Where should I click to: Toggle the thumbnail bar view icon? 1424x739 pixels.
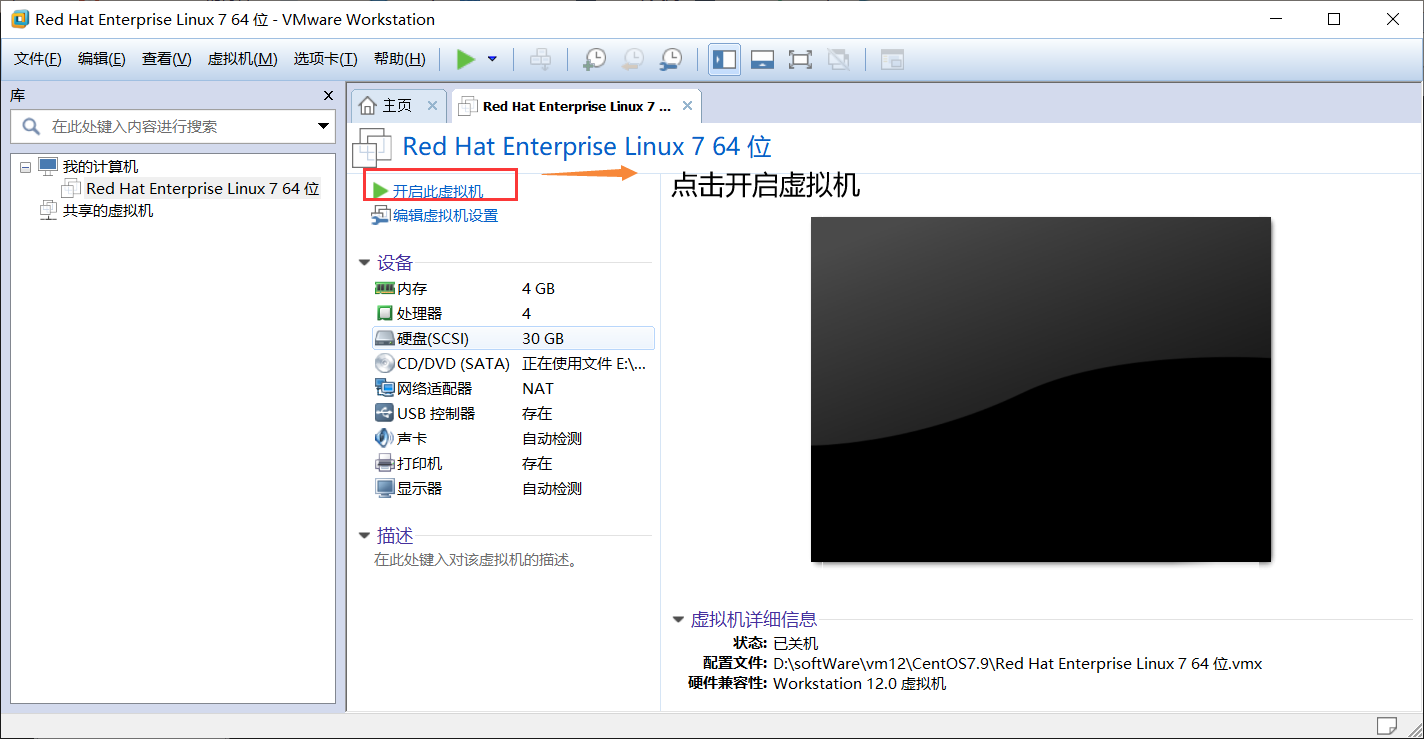[762, 59]
